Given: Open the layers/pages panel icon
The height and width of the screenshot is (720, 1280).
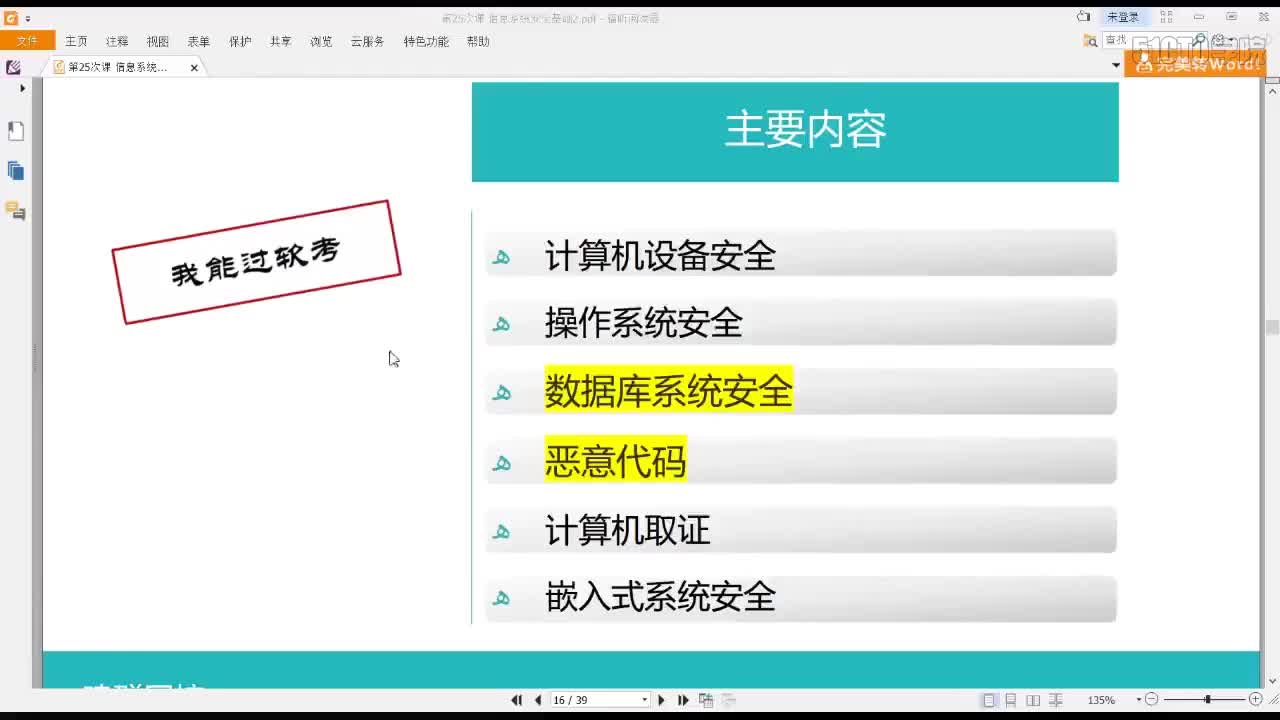Looking at the screenshot, I should [15, 171].
